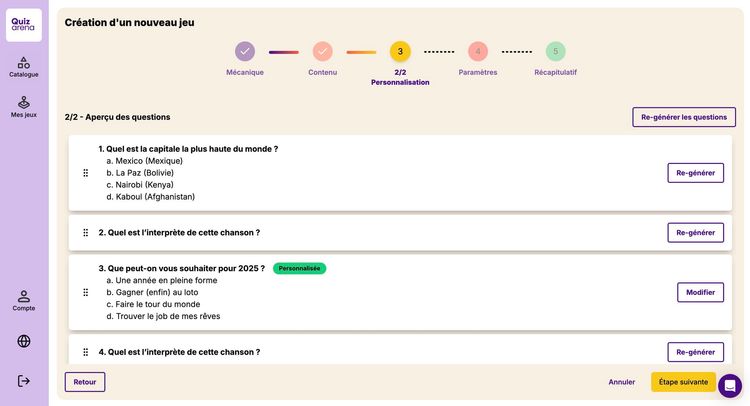Select the Contenu step in progress bar
Viewport: 750px width, 406px height.
[x=322, y=51]
